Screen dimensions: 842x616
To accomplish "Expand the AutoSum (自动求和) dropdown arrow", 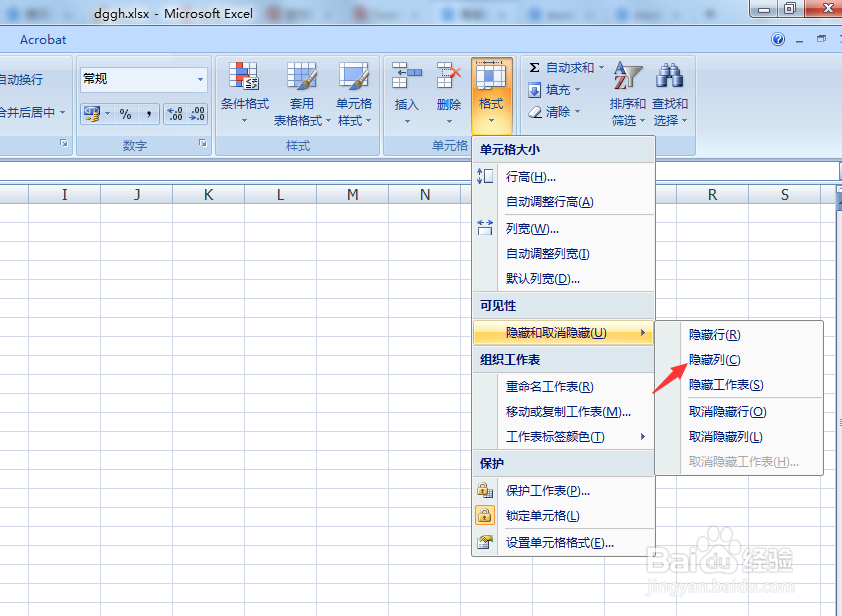I will tap(601, 68).
